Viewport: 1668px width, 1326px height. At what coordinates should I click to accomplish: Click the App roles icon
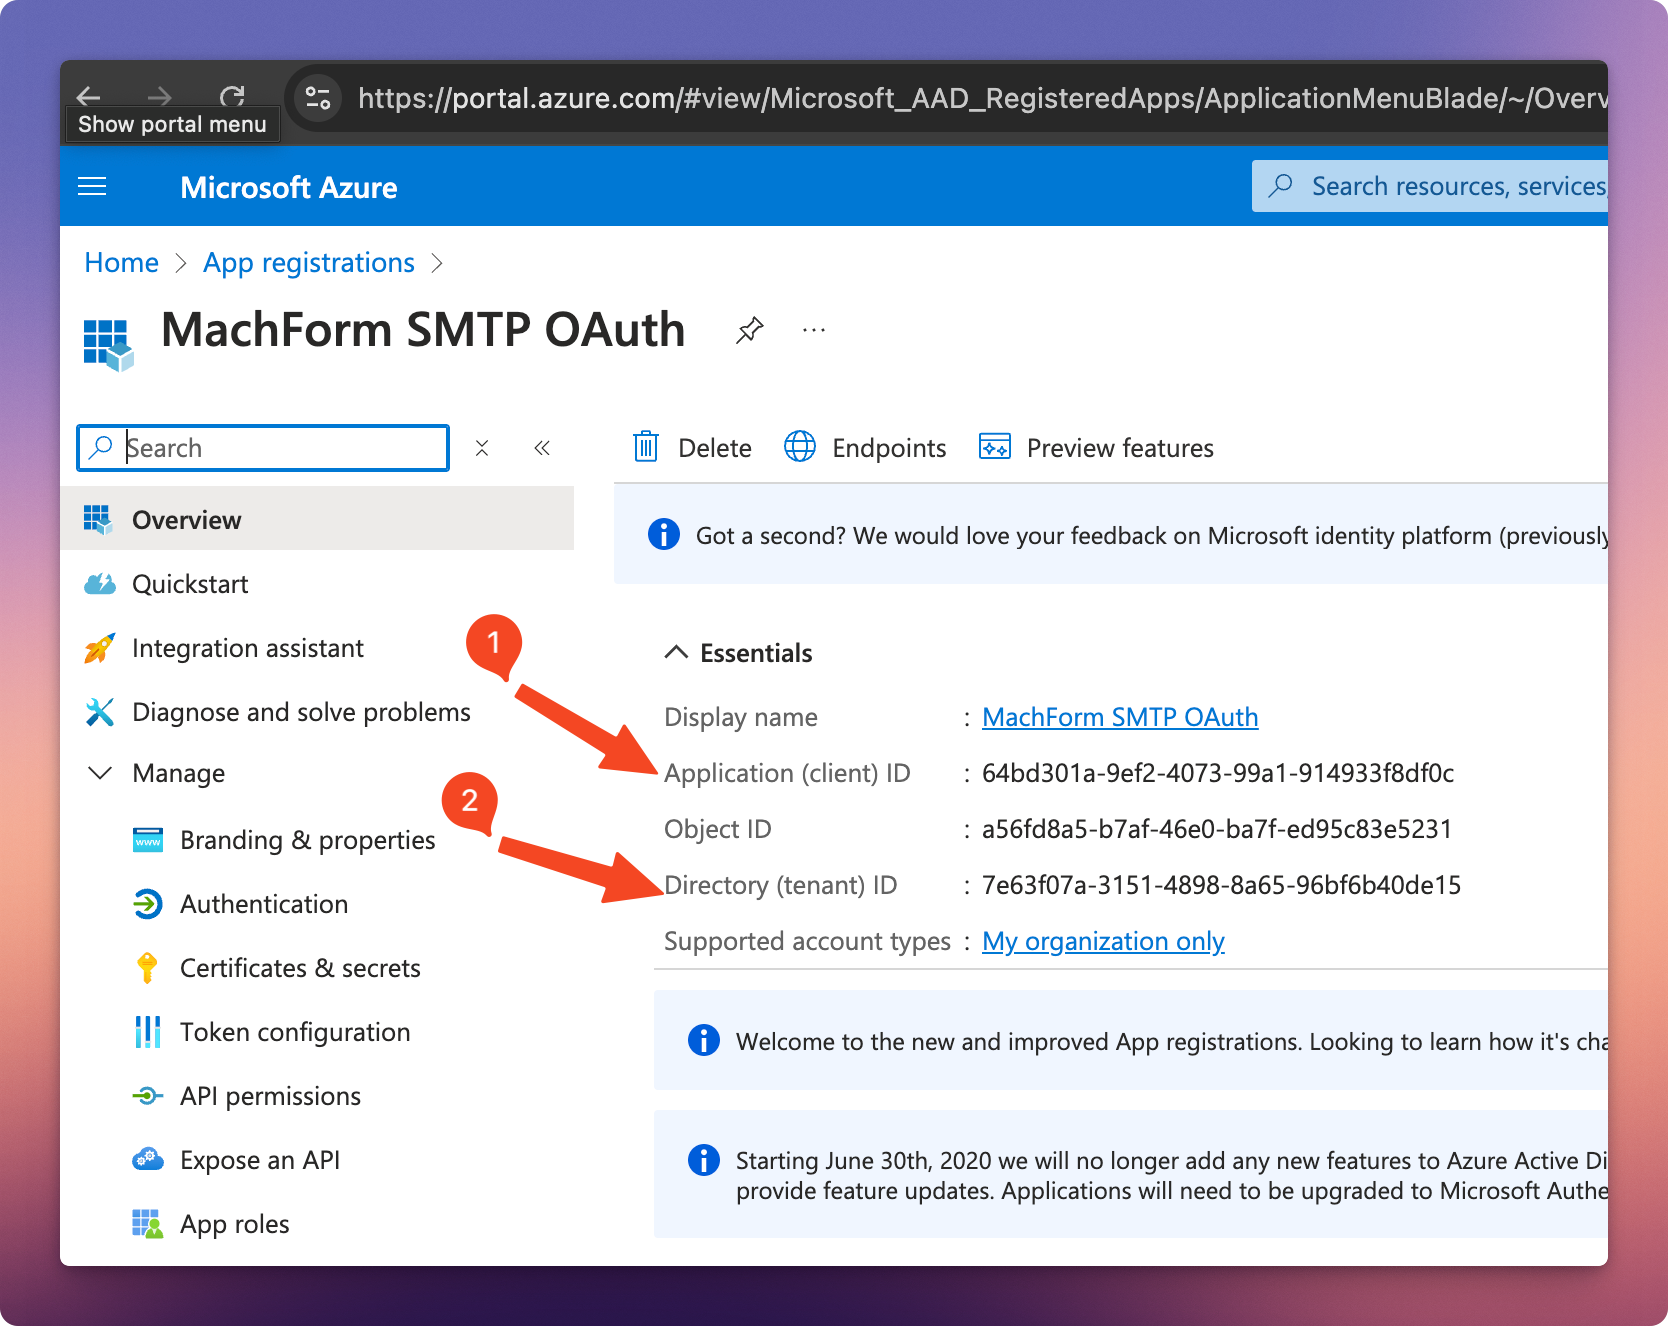(x=148, y=1224)
